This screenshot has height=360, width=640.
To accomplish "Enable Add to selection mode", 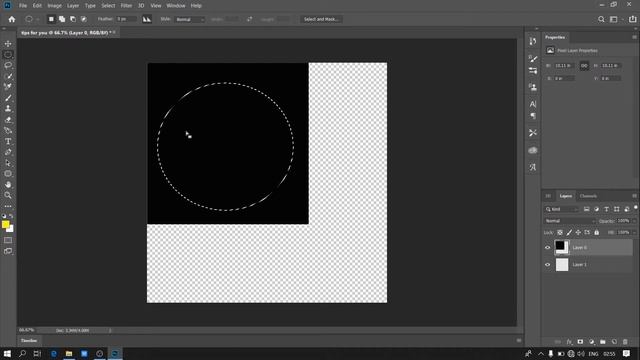I will pyautogui.click(x=62, y=19).
